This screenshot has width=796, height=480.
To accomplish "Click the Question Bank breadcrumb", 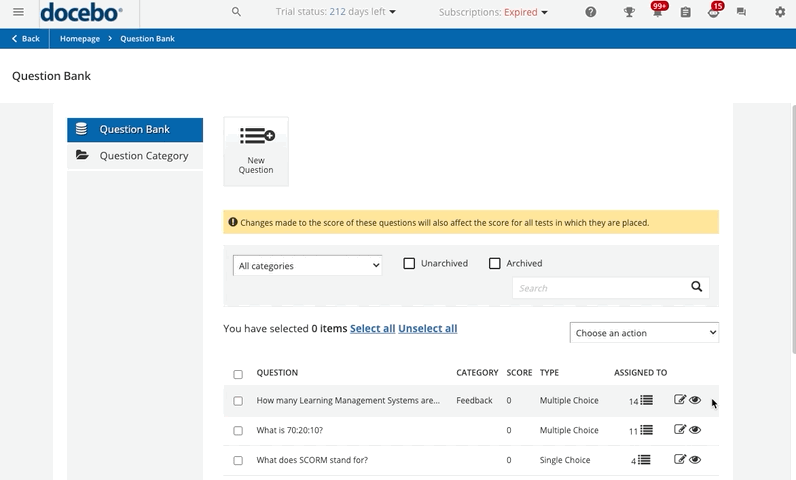I will coord(147,39).
